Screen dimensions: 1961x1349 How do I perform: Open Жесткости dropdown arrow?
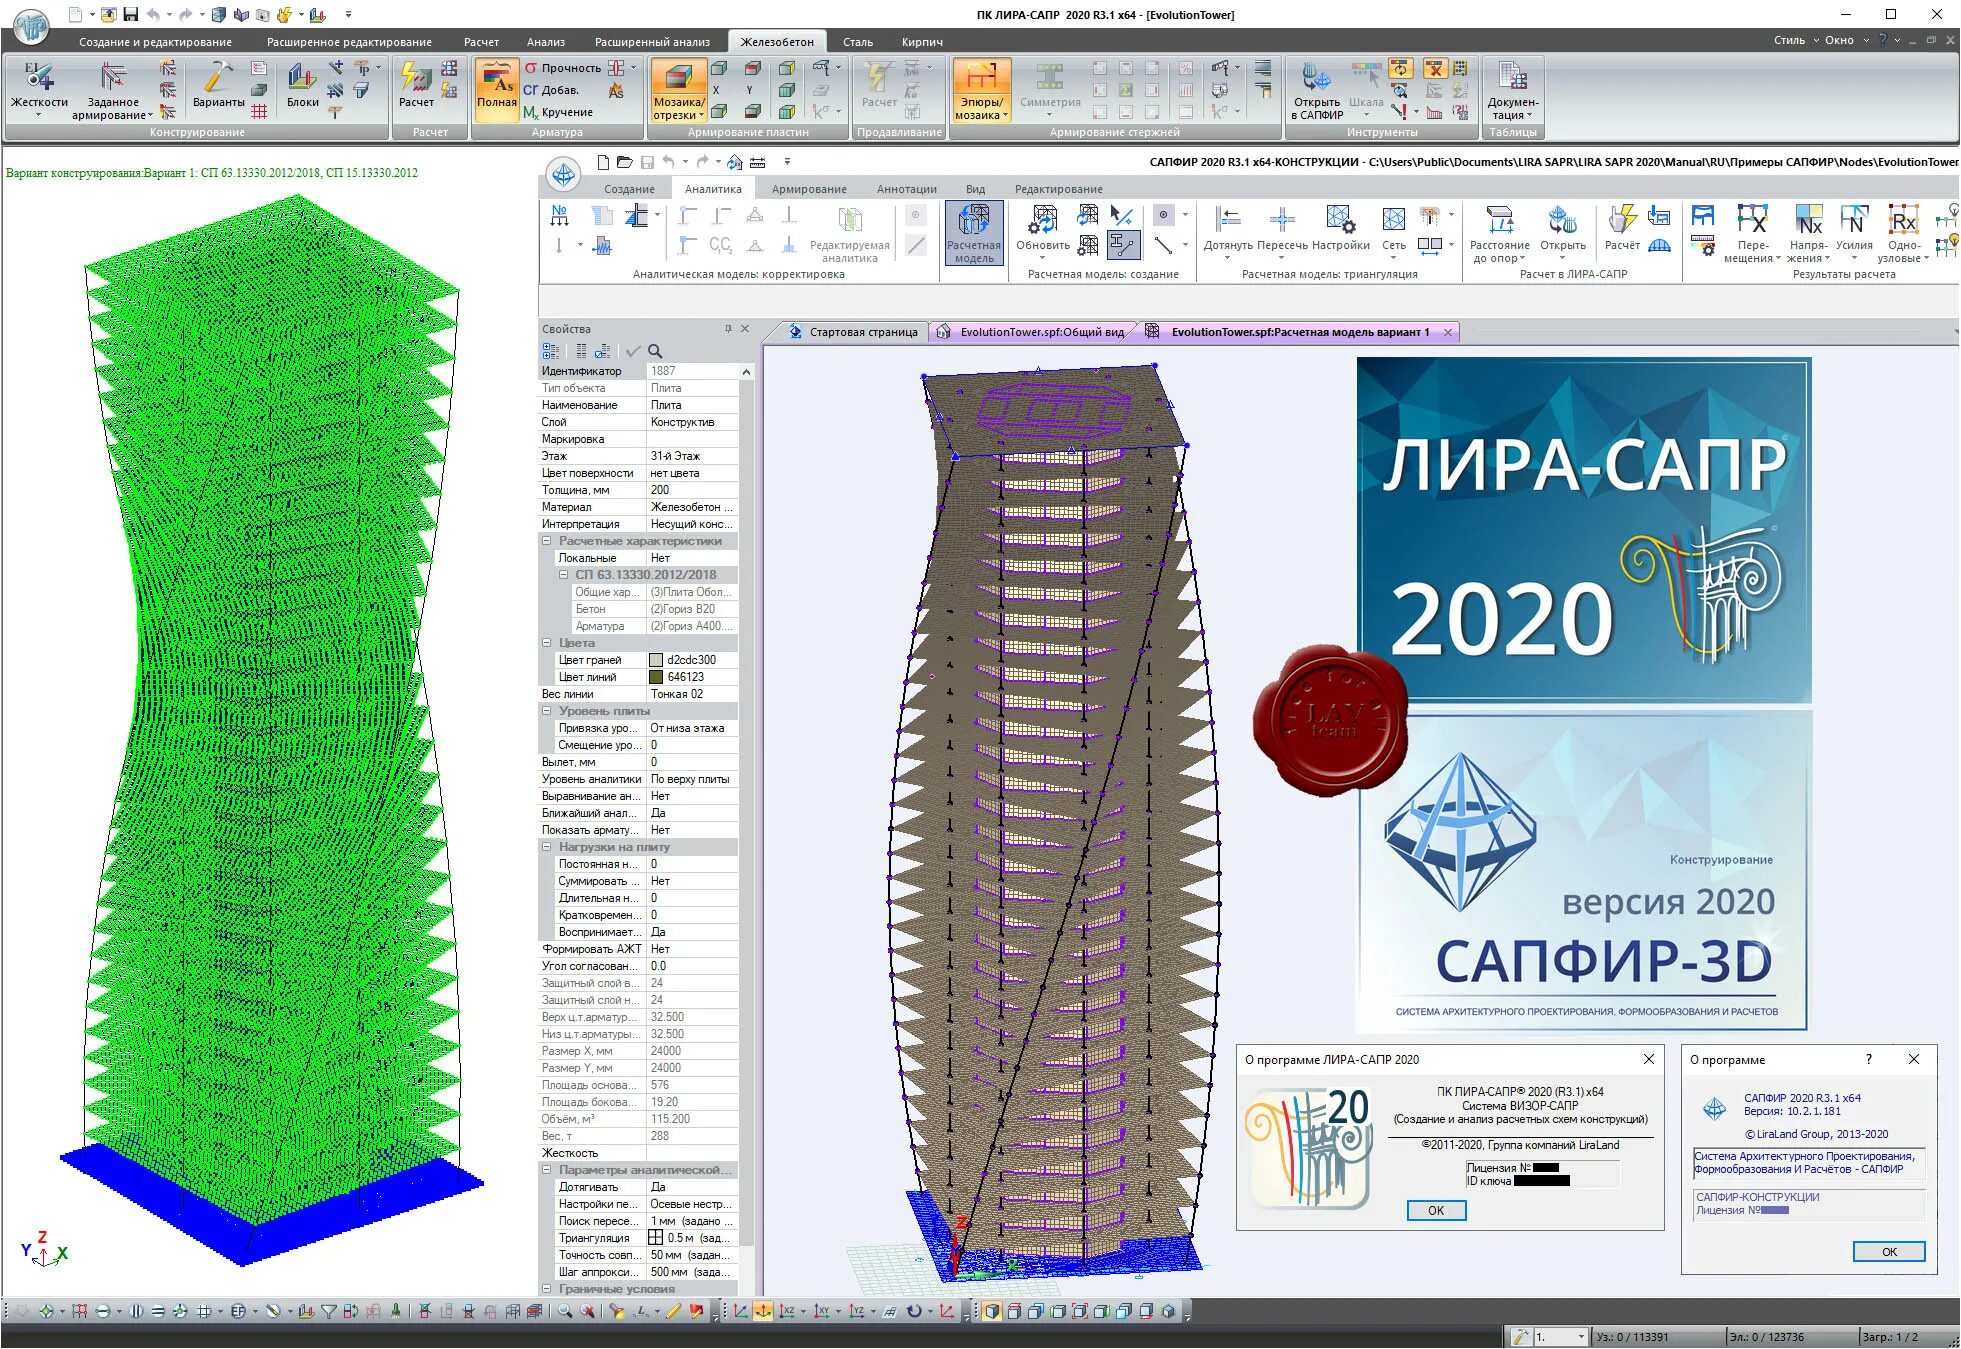coord(39,115)
